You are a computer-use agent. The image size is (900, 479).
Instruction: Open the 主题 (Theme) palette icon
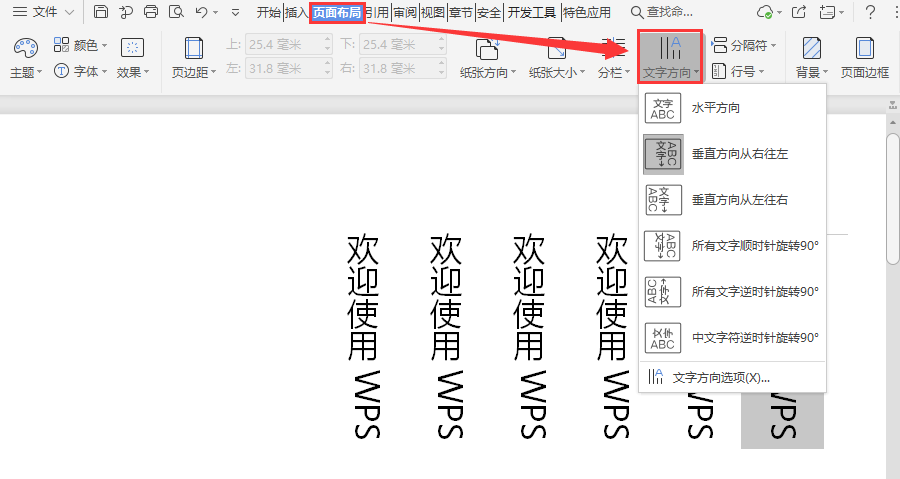tap(26, 49)
